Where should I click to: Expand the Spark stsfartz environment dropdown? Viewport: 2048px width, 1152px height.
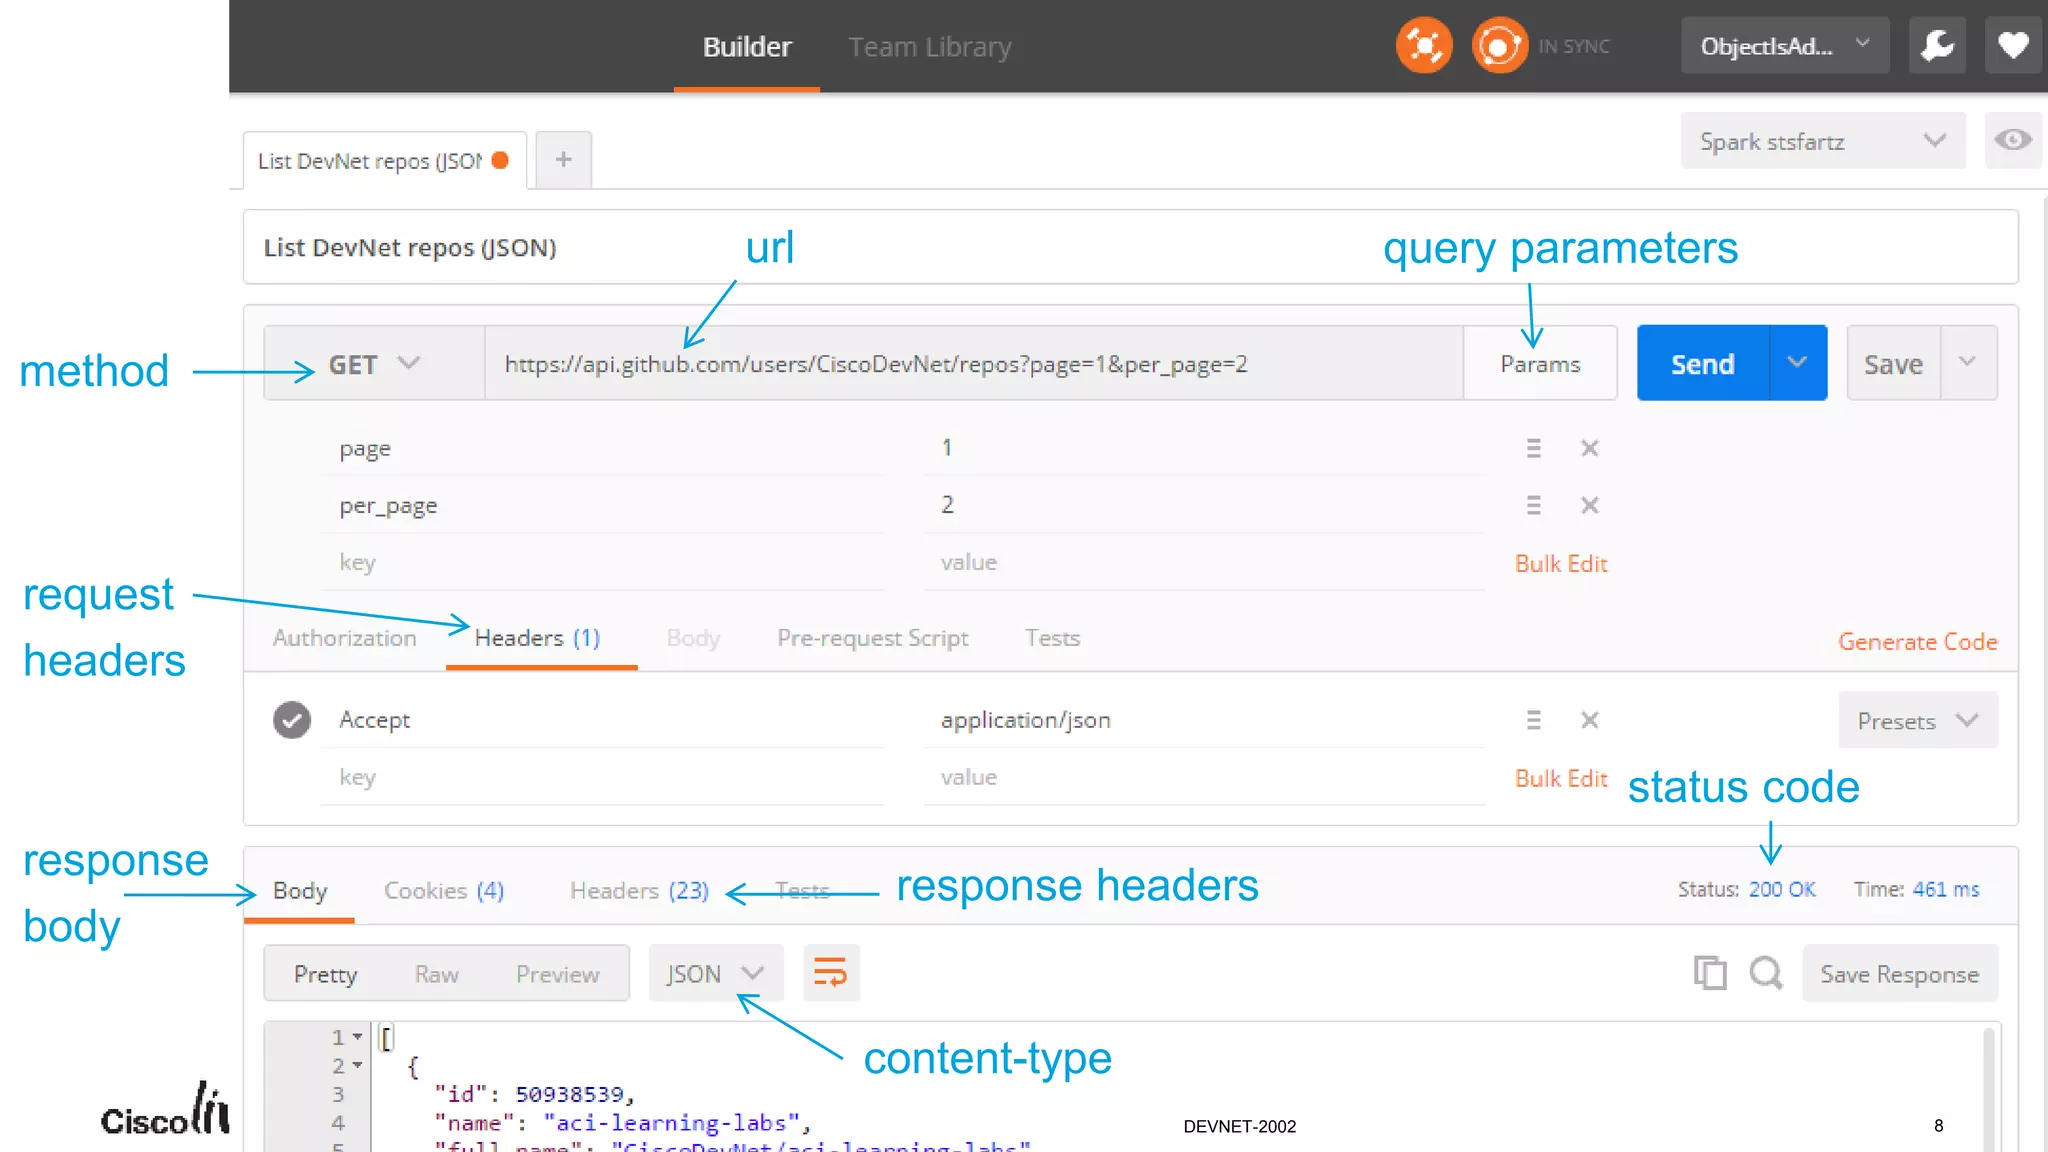pos(1822,141)
